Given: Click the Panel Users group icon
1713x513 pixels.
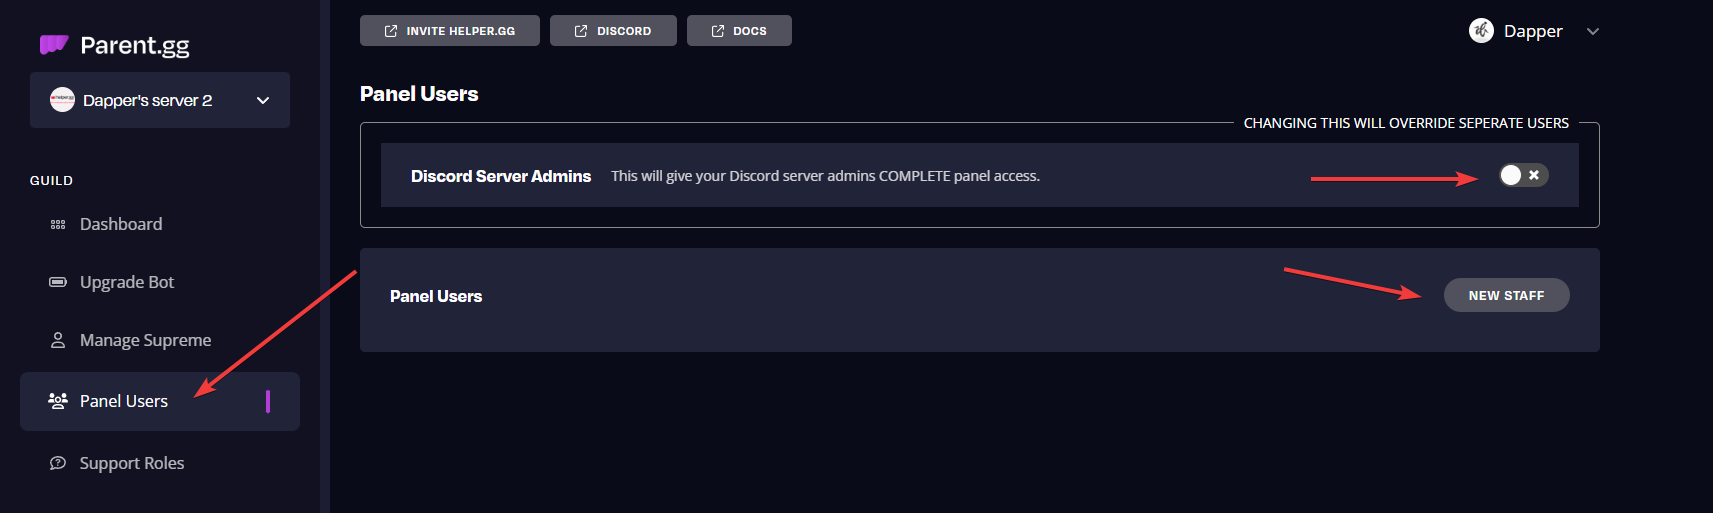Looking at the screenshot, I should click(58, 401).
